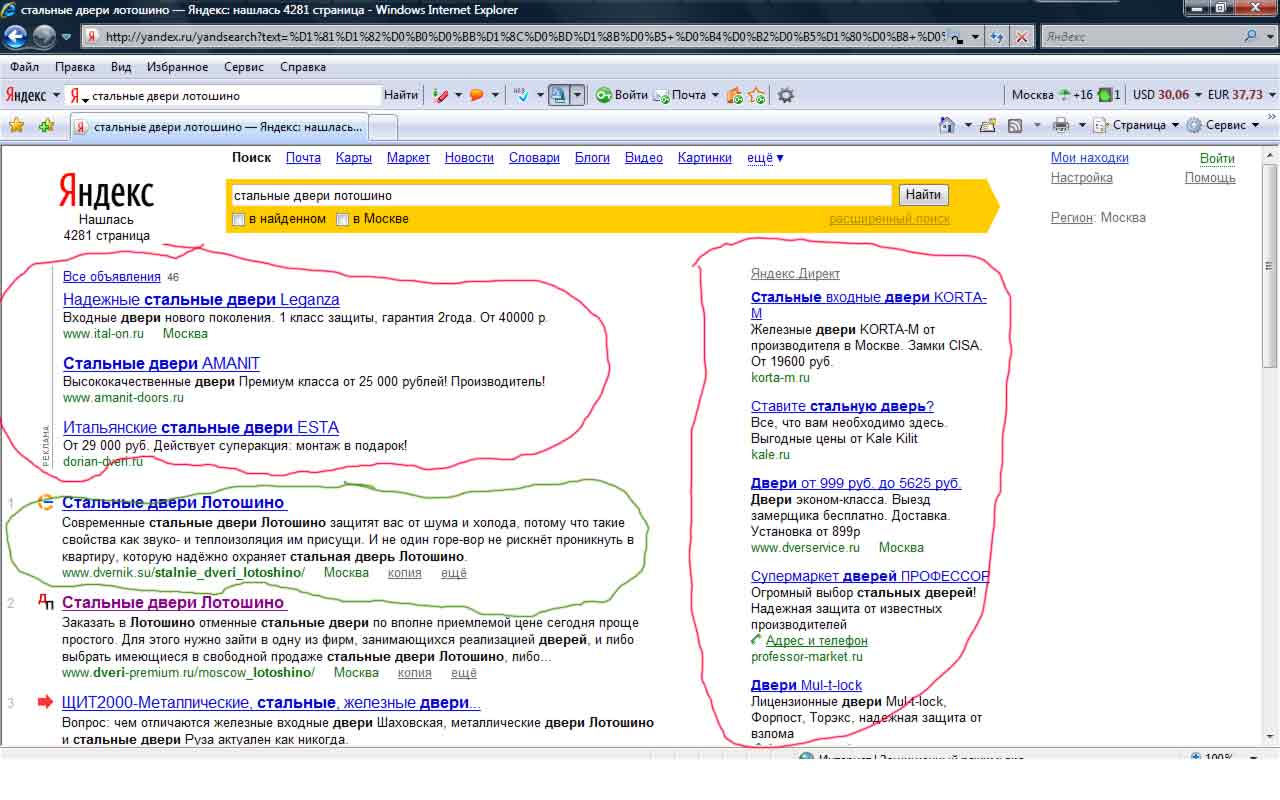Open the Карты link in top navigation
This screenshot has height=800, width=1280.
click(354, 158)
